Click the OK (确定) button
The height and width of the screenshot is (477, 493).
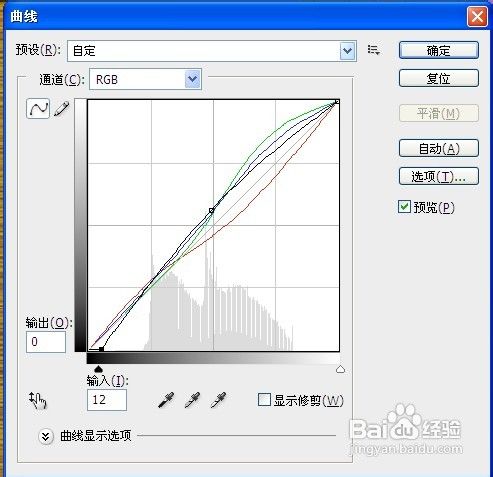pyautogui.click(x=439, y=50)
